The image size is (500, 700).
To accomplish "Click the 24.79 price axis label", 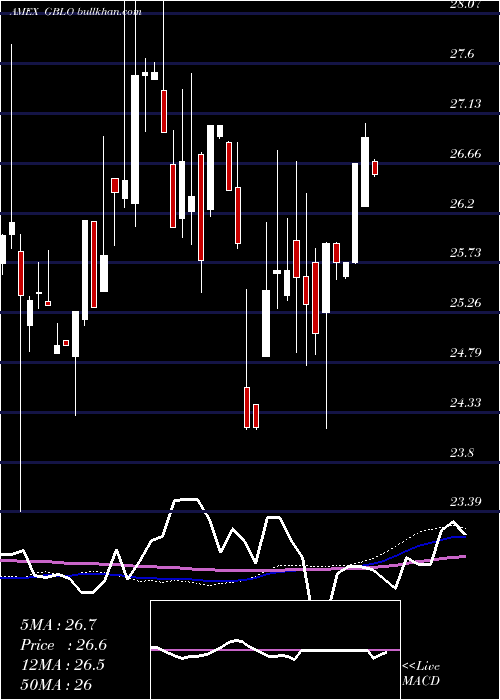I will (466, 353).
